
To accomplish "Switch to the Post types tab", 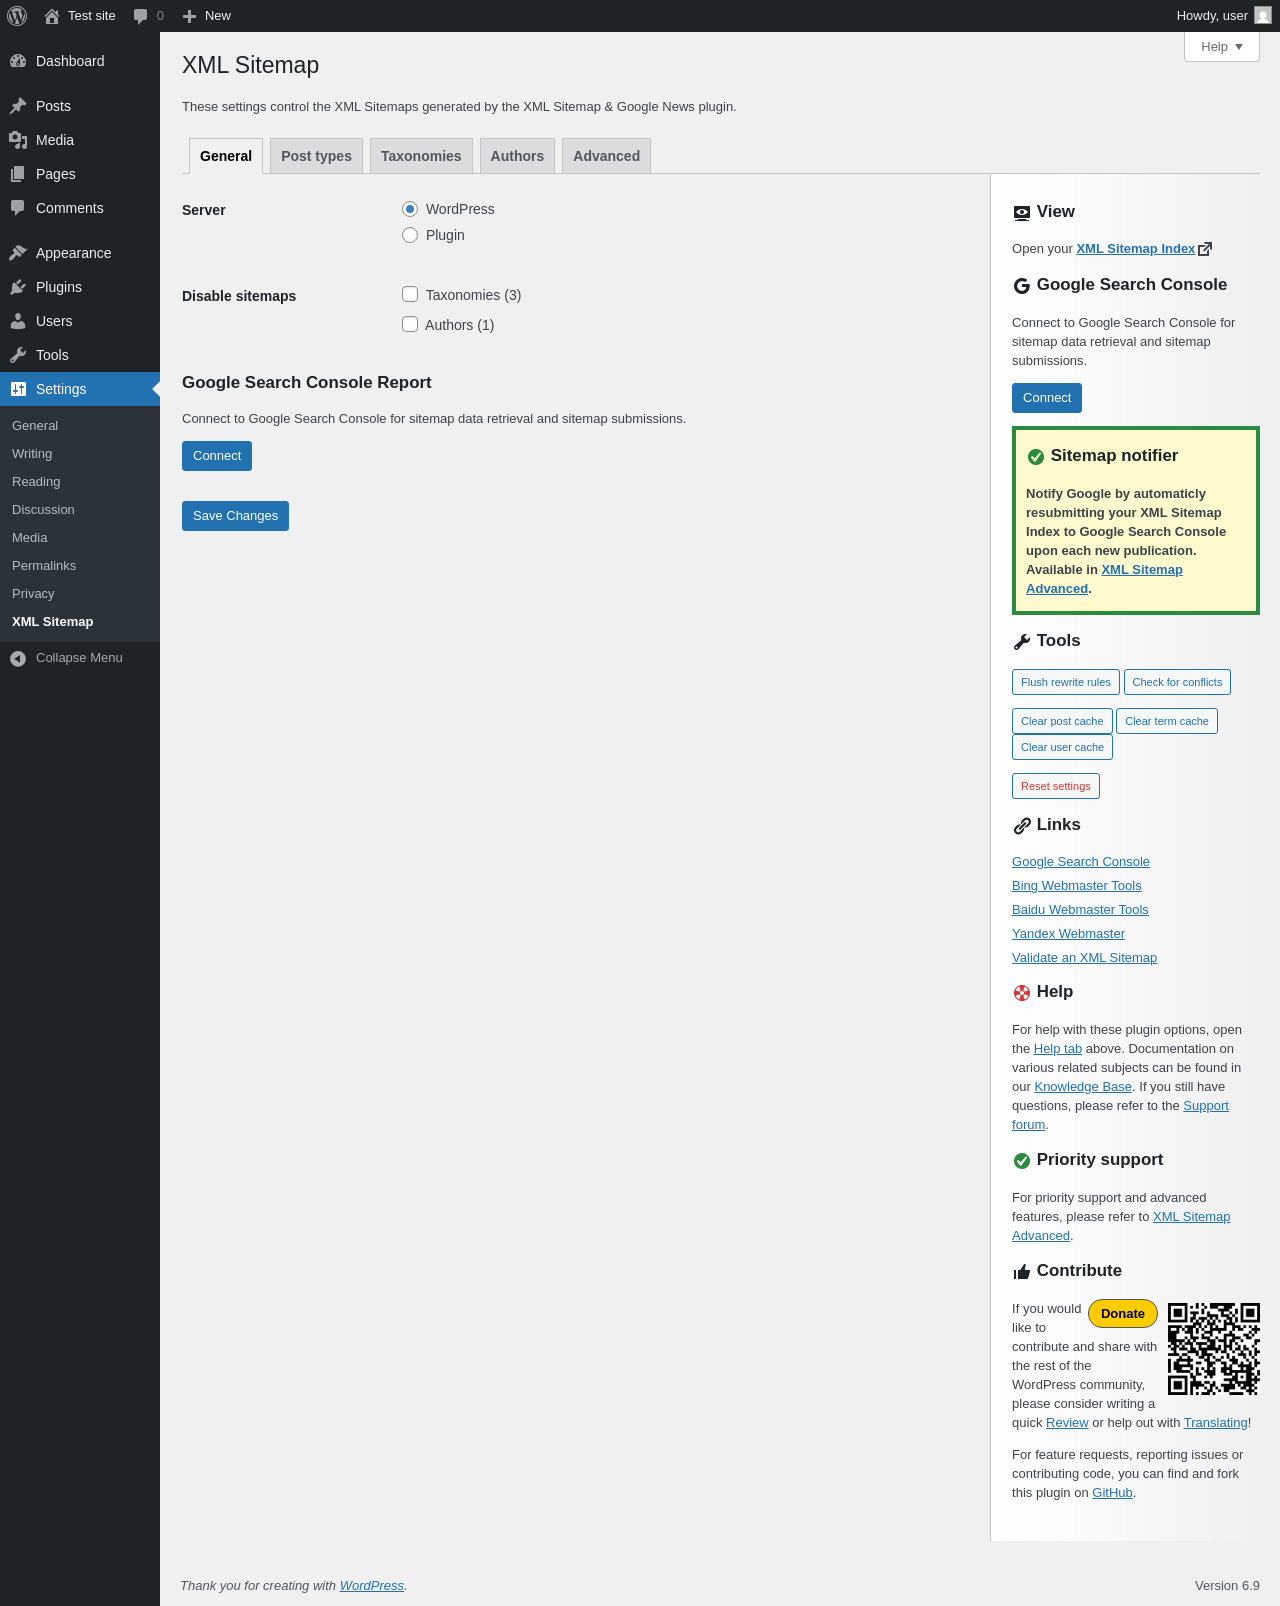I will click(x=316, y=156).
